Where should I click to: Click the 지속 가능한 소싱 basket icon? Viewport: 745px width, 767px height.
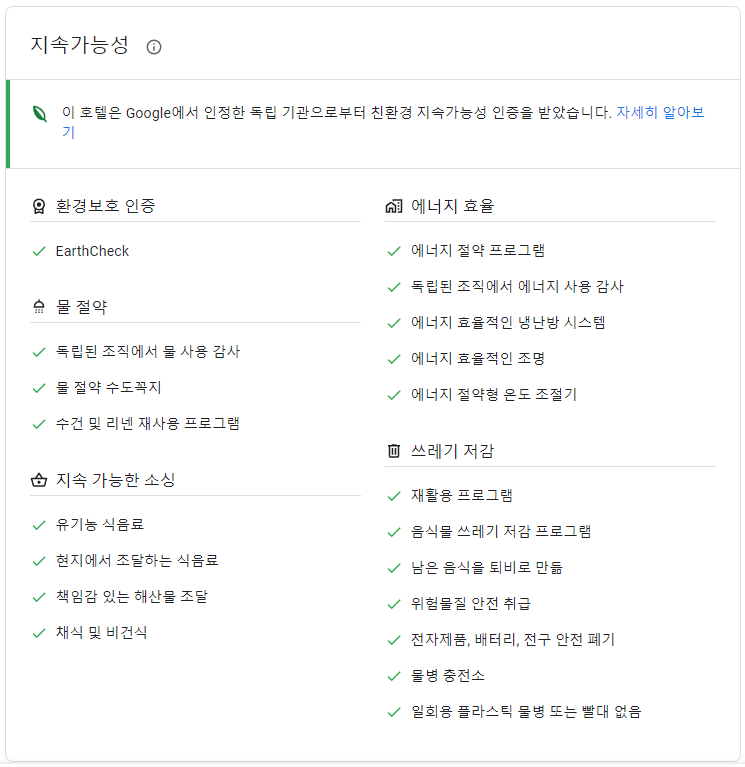[x=39, y=480]
